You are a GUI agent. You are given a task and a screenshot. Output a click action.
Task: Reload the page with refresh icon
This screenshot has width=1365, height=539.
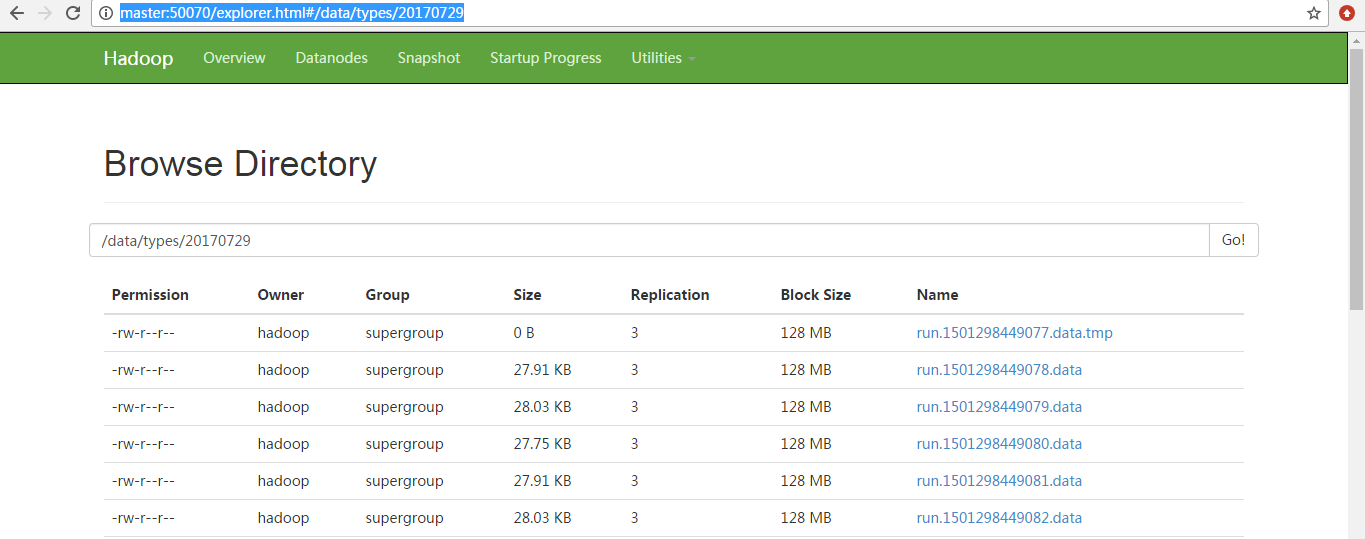click(x=73, y=13)
